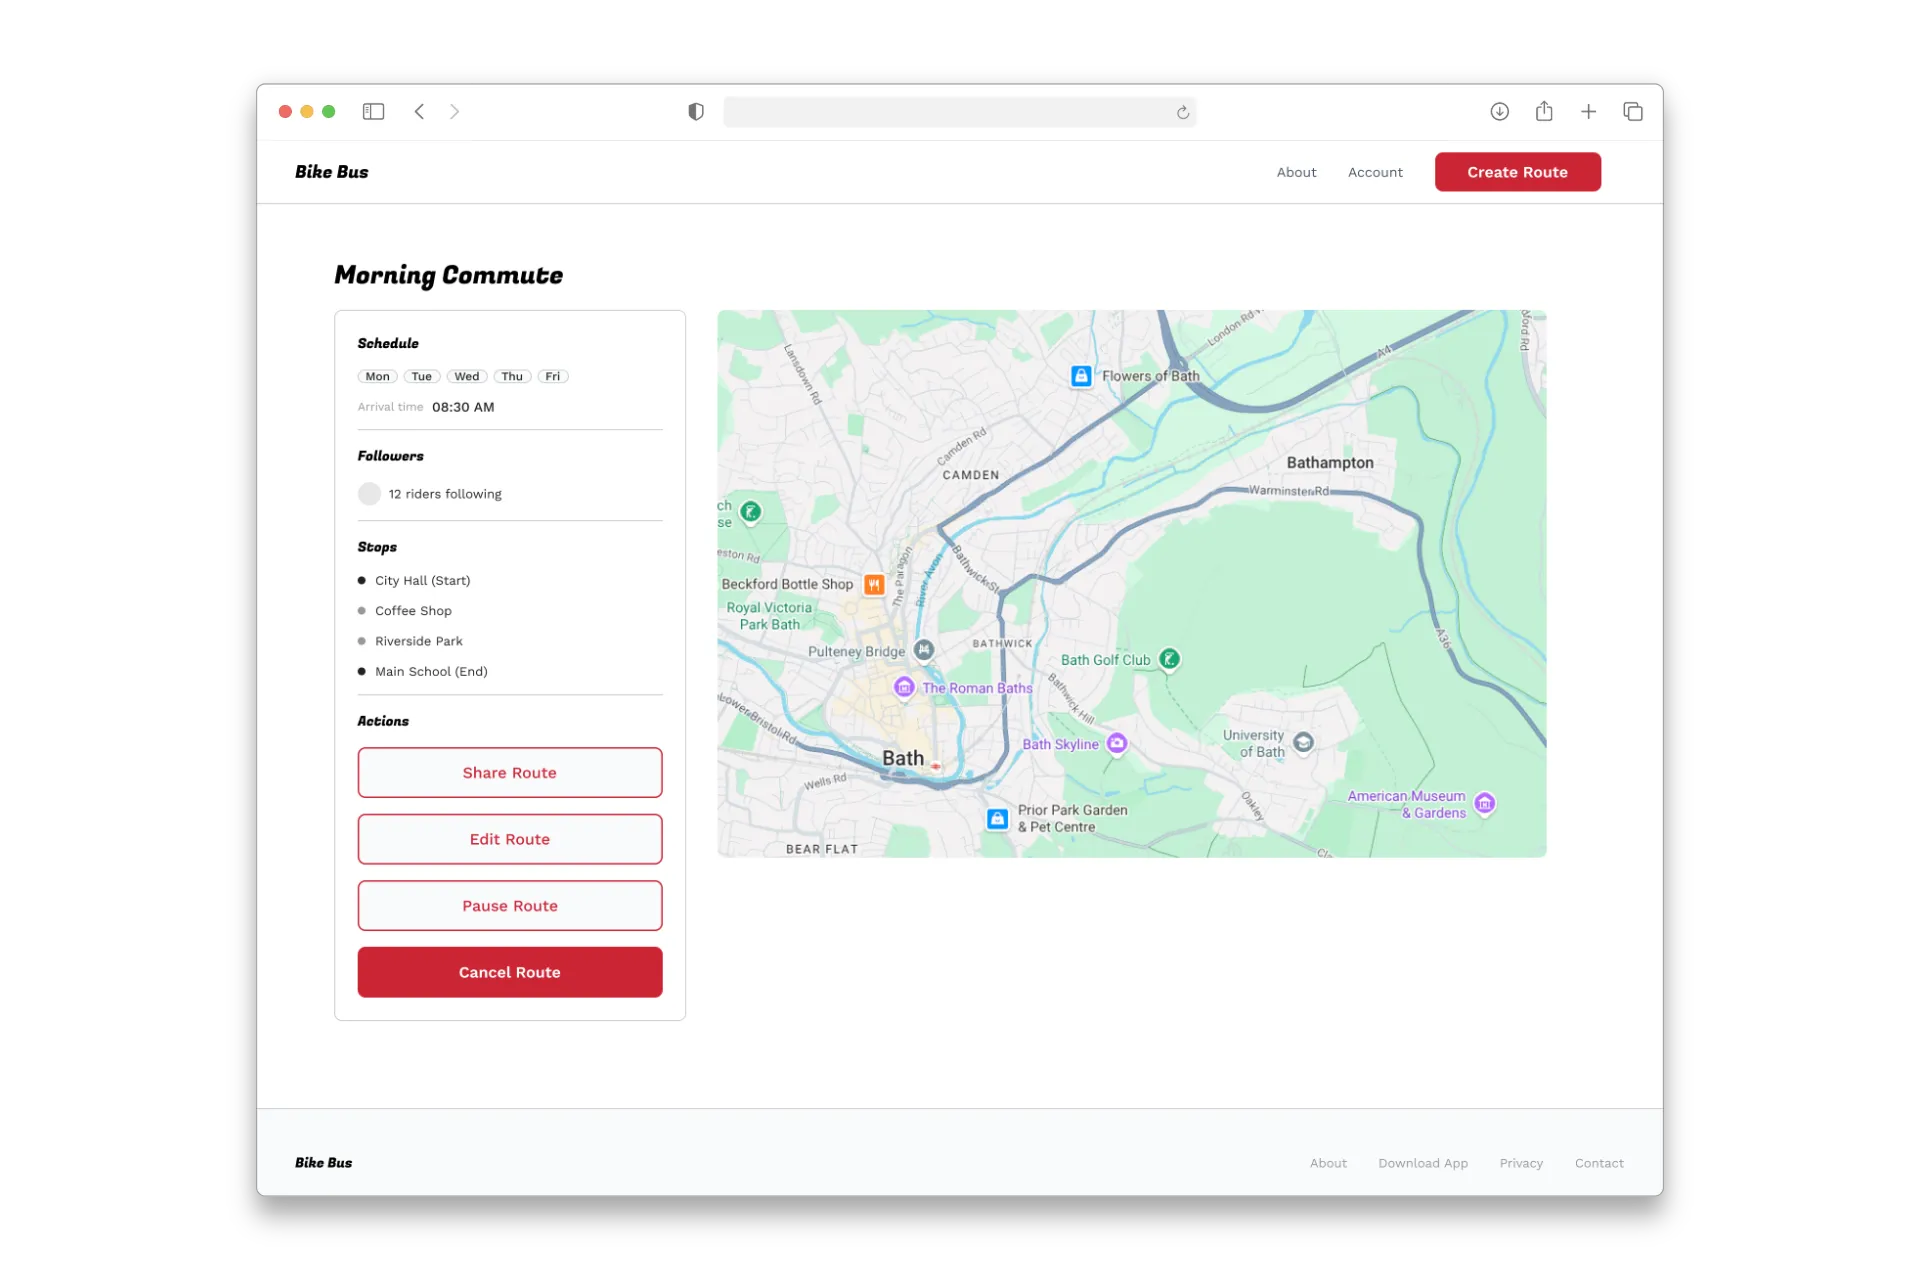Screen dimensions: 1920x1280
Task: Go forward with the browser forward arrow
Action: click(x=454, y=111)
